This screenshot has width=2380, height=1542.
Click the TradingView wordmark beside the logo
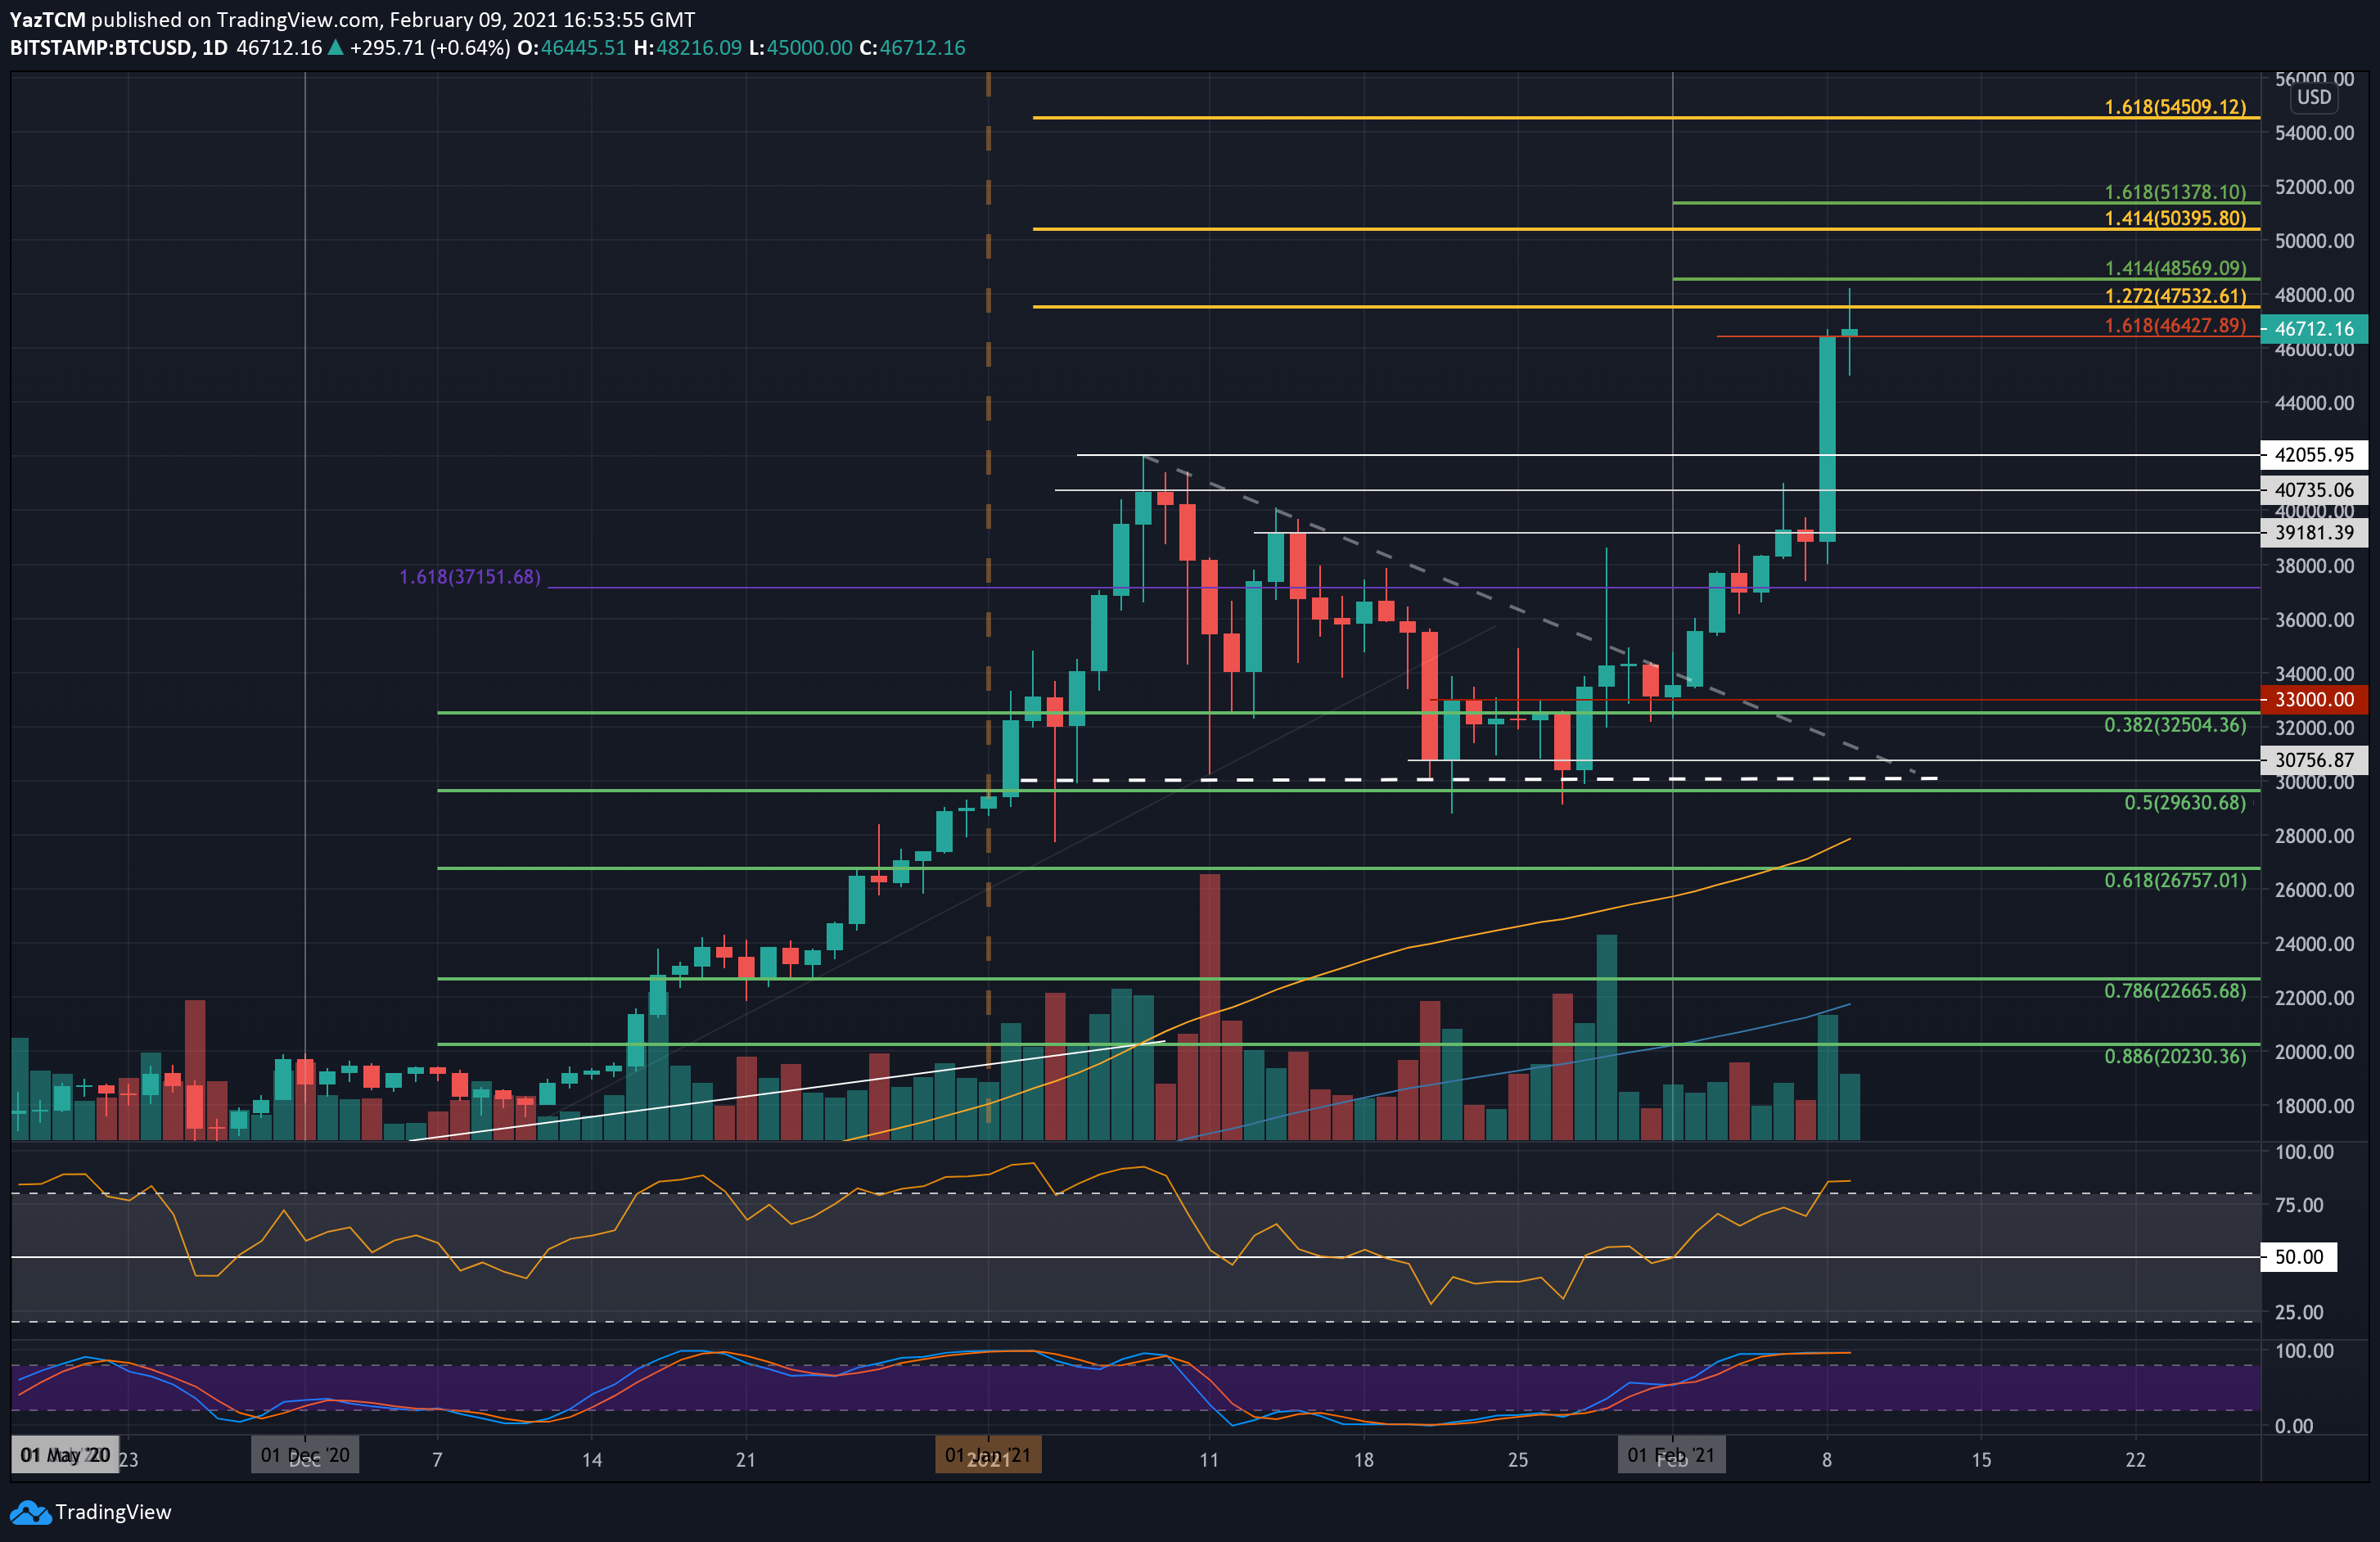pyautogui.click(x=113, y=1512)
